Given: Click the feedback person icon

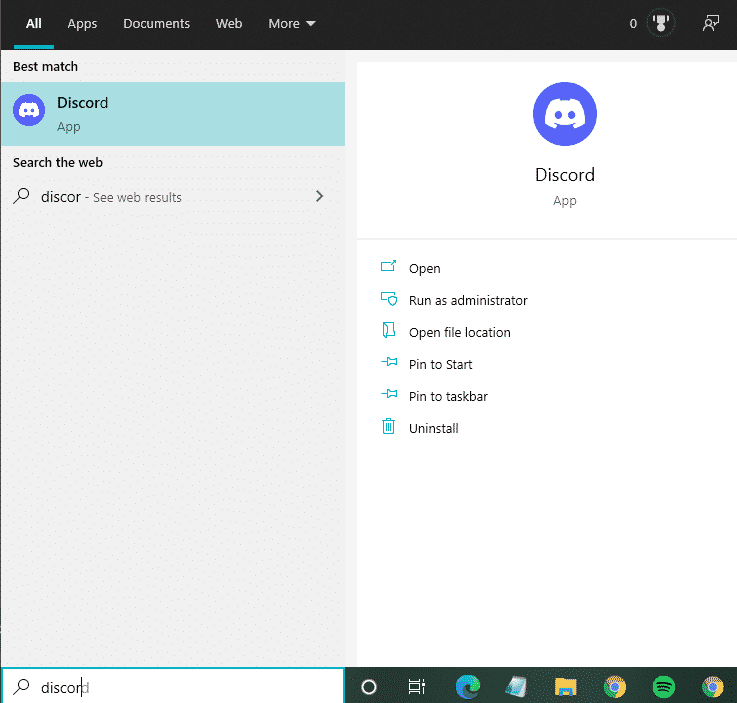Looking at the screenshot, I should [710, 23].
